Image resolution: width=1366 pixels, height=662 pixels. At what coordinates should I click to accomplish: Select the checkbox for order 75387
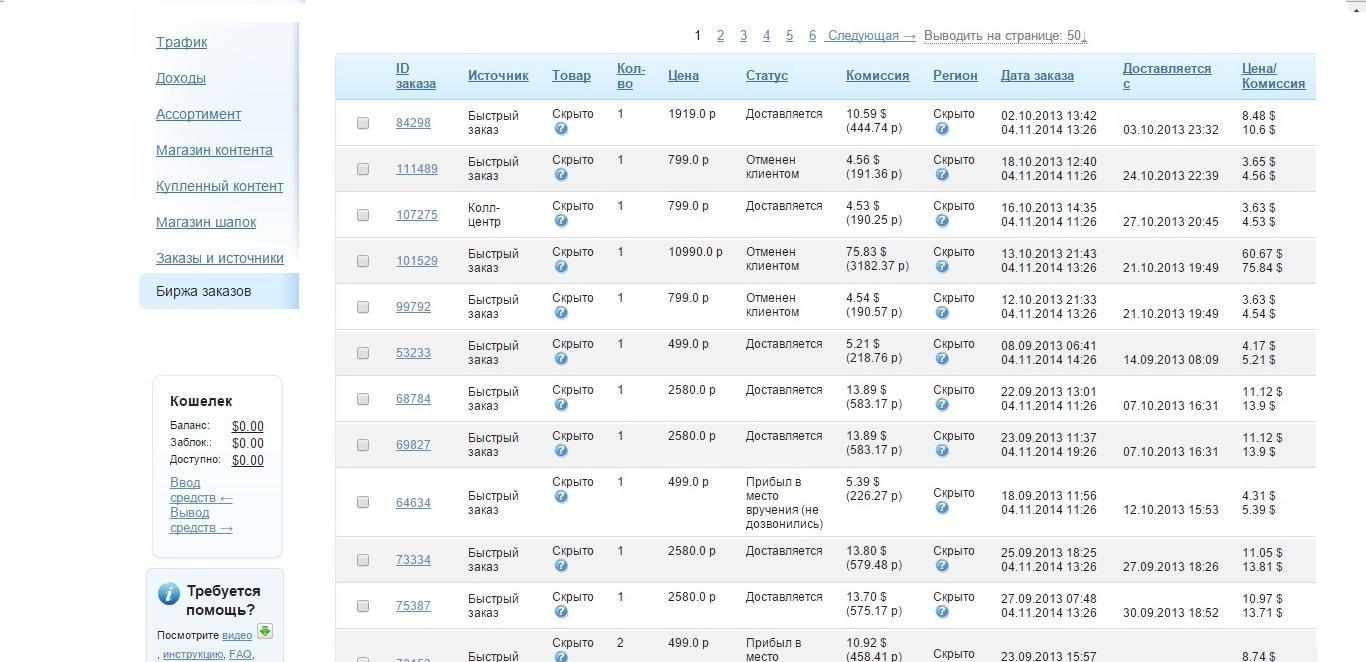(363, 606)
